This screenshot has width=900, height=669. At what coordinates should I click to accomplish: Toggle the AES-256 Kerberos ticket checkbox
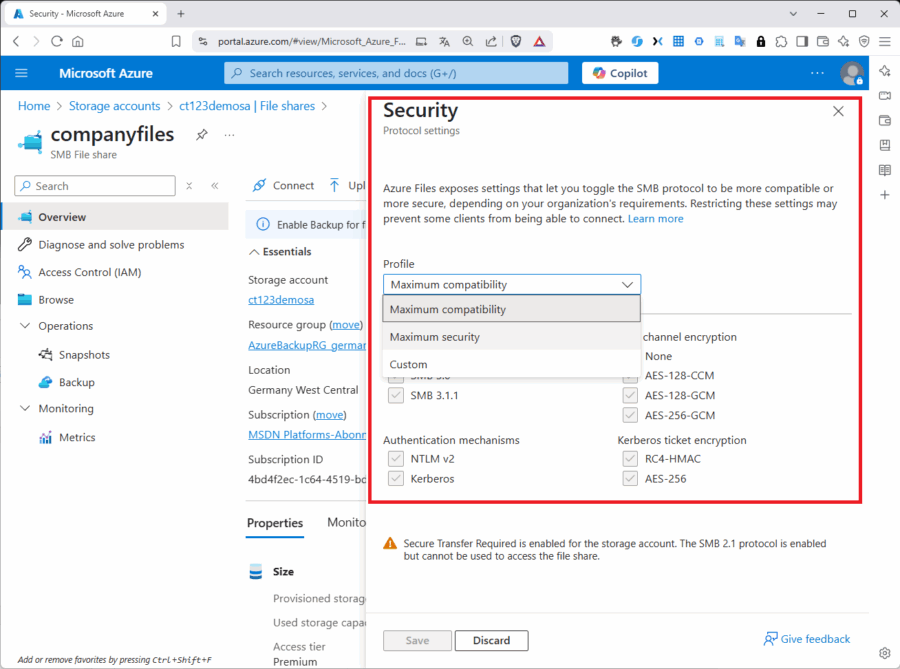pyautogui.click(x=630, y=479)
